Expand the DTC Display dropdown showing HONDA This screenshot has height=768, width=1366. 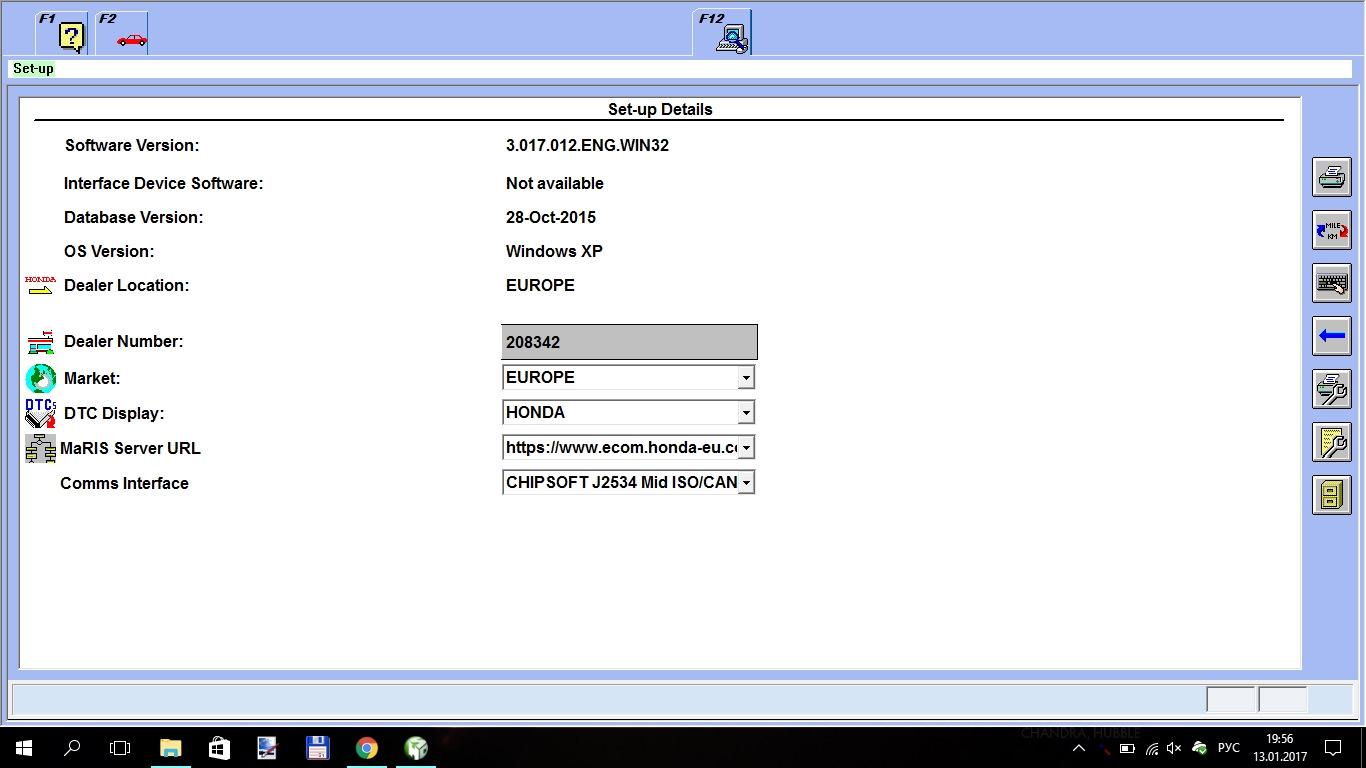tap(745, 412)
